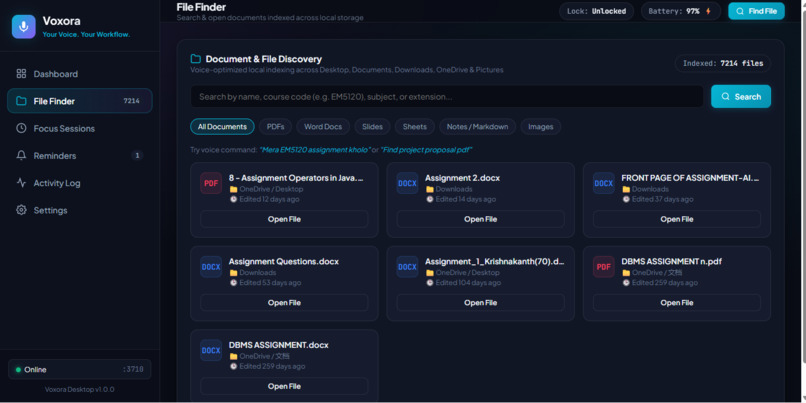Screen dimensions: 806x403
Task: Click the Document & File Discovery folder icon
Action: point(196,59)
